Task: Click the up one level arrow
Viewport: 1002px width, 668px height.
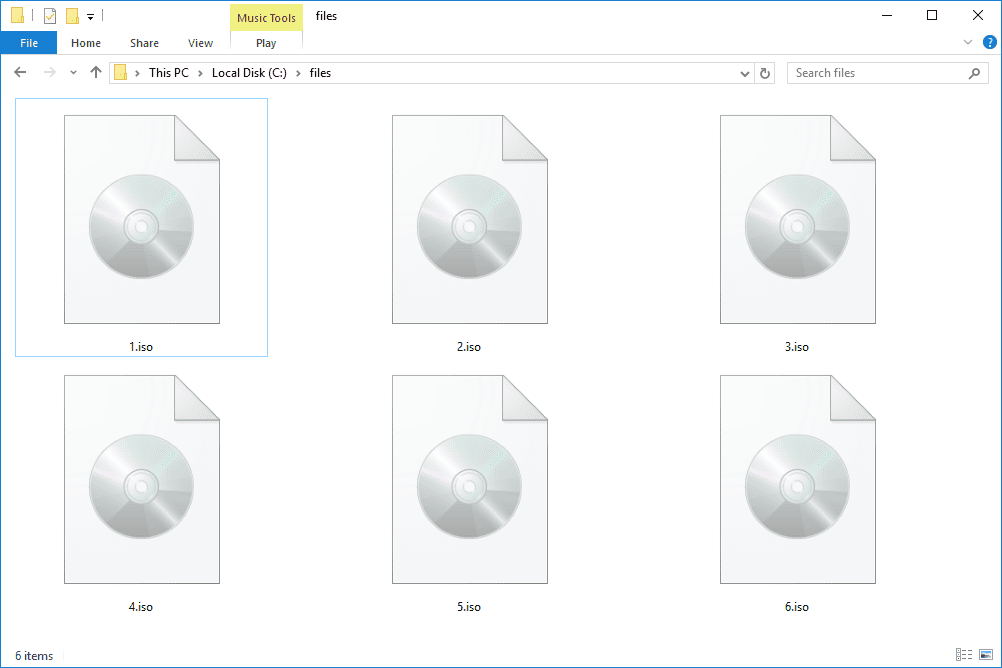Action: click(x=95, y=72)
